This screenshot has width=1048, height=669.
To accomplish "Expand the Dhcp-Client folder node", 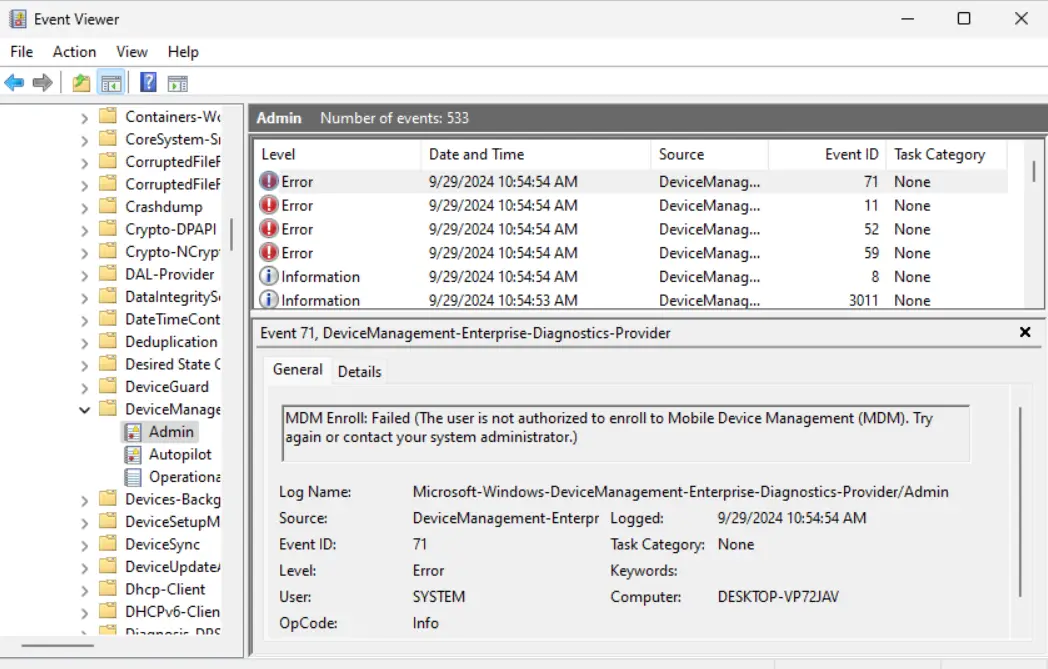I will 85,590.
